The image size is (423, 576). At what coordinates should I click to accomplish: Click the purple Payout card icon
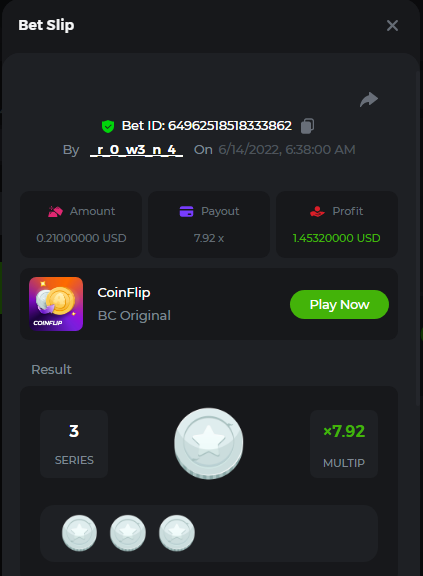click(x=186, y=211)
